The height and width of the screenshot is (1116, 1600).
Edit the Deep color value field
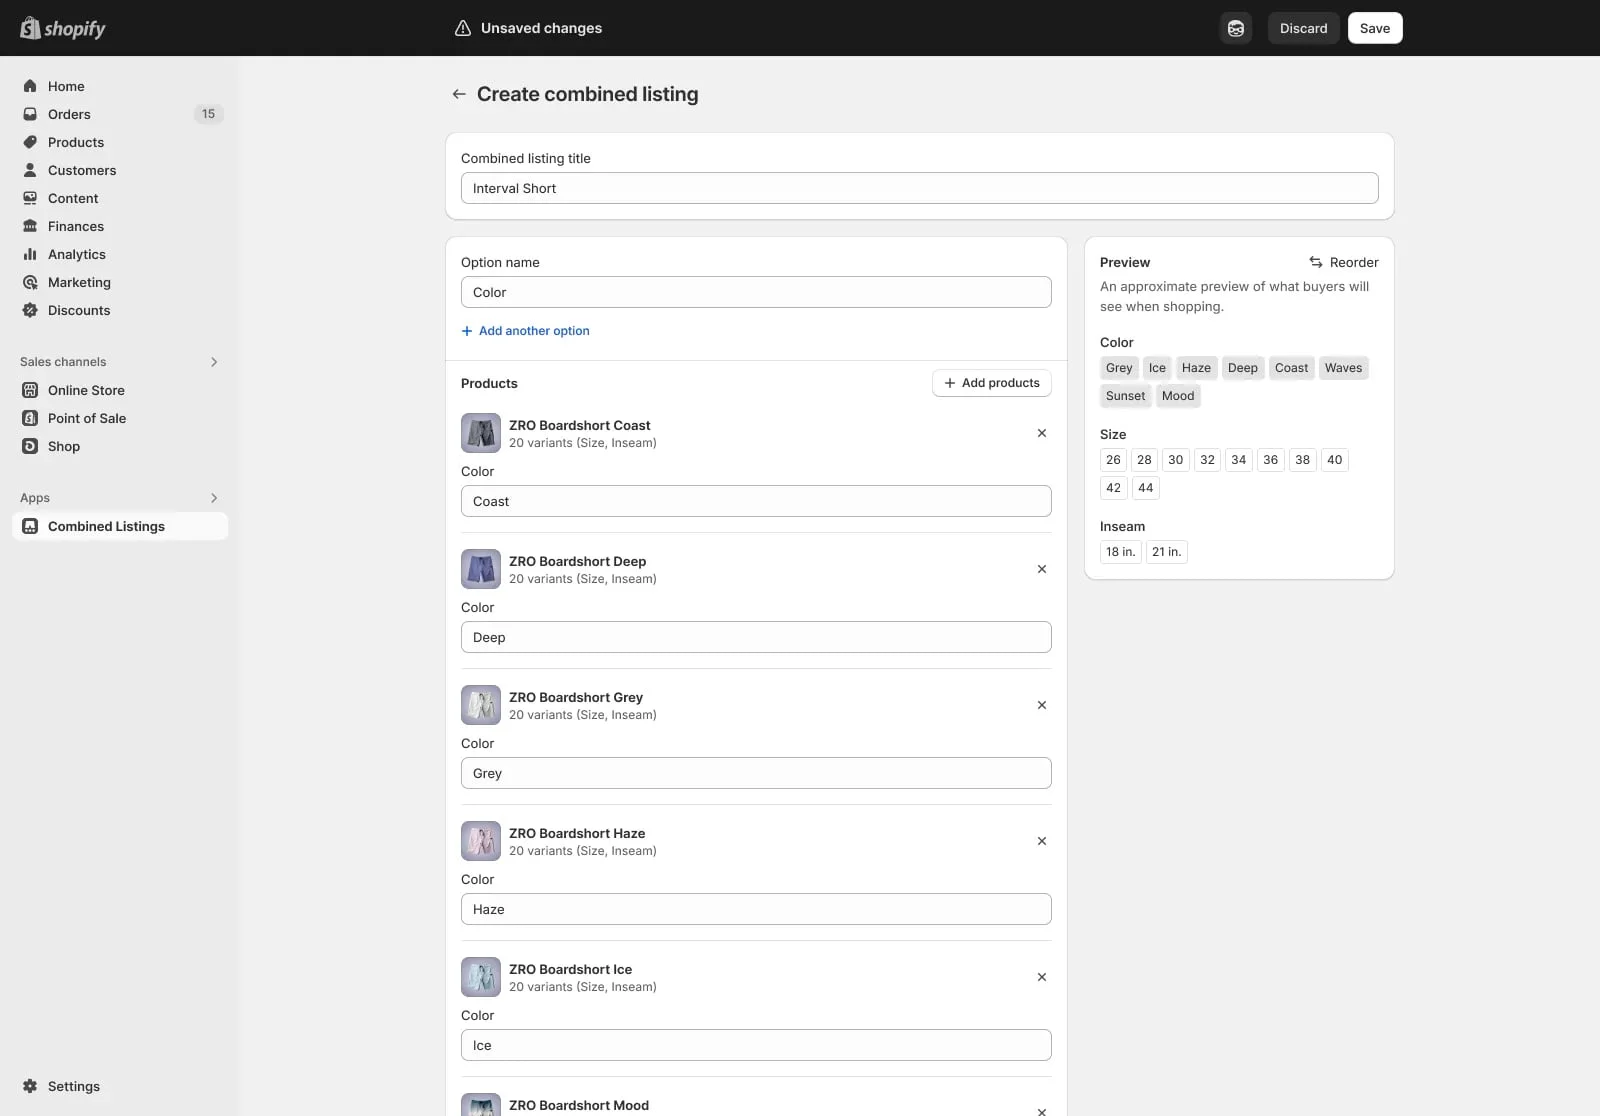point(756,637)
